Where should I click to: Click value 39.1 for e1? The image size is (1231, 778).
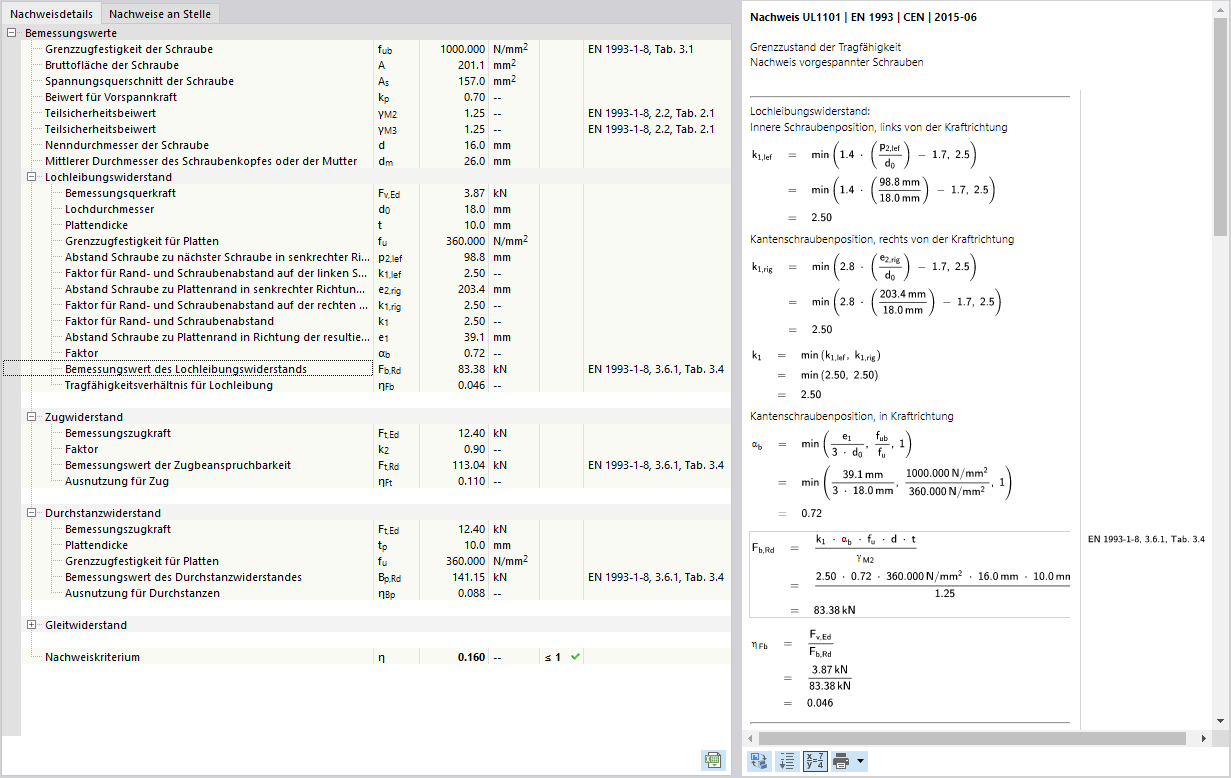[x=475, y=337]
